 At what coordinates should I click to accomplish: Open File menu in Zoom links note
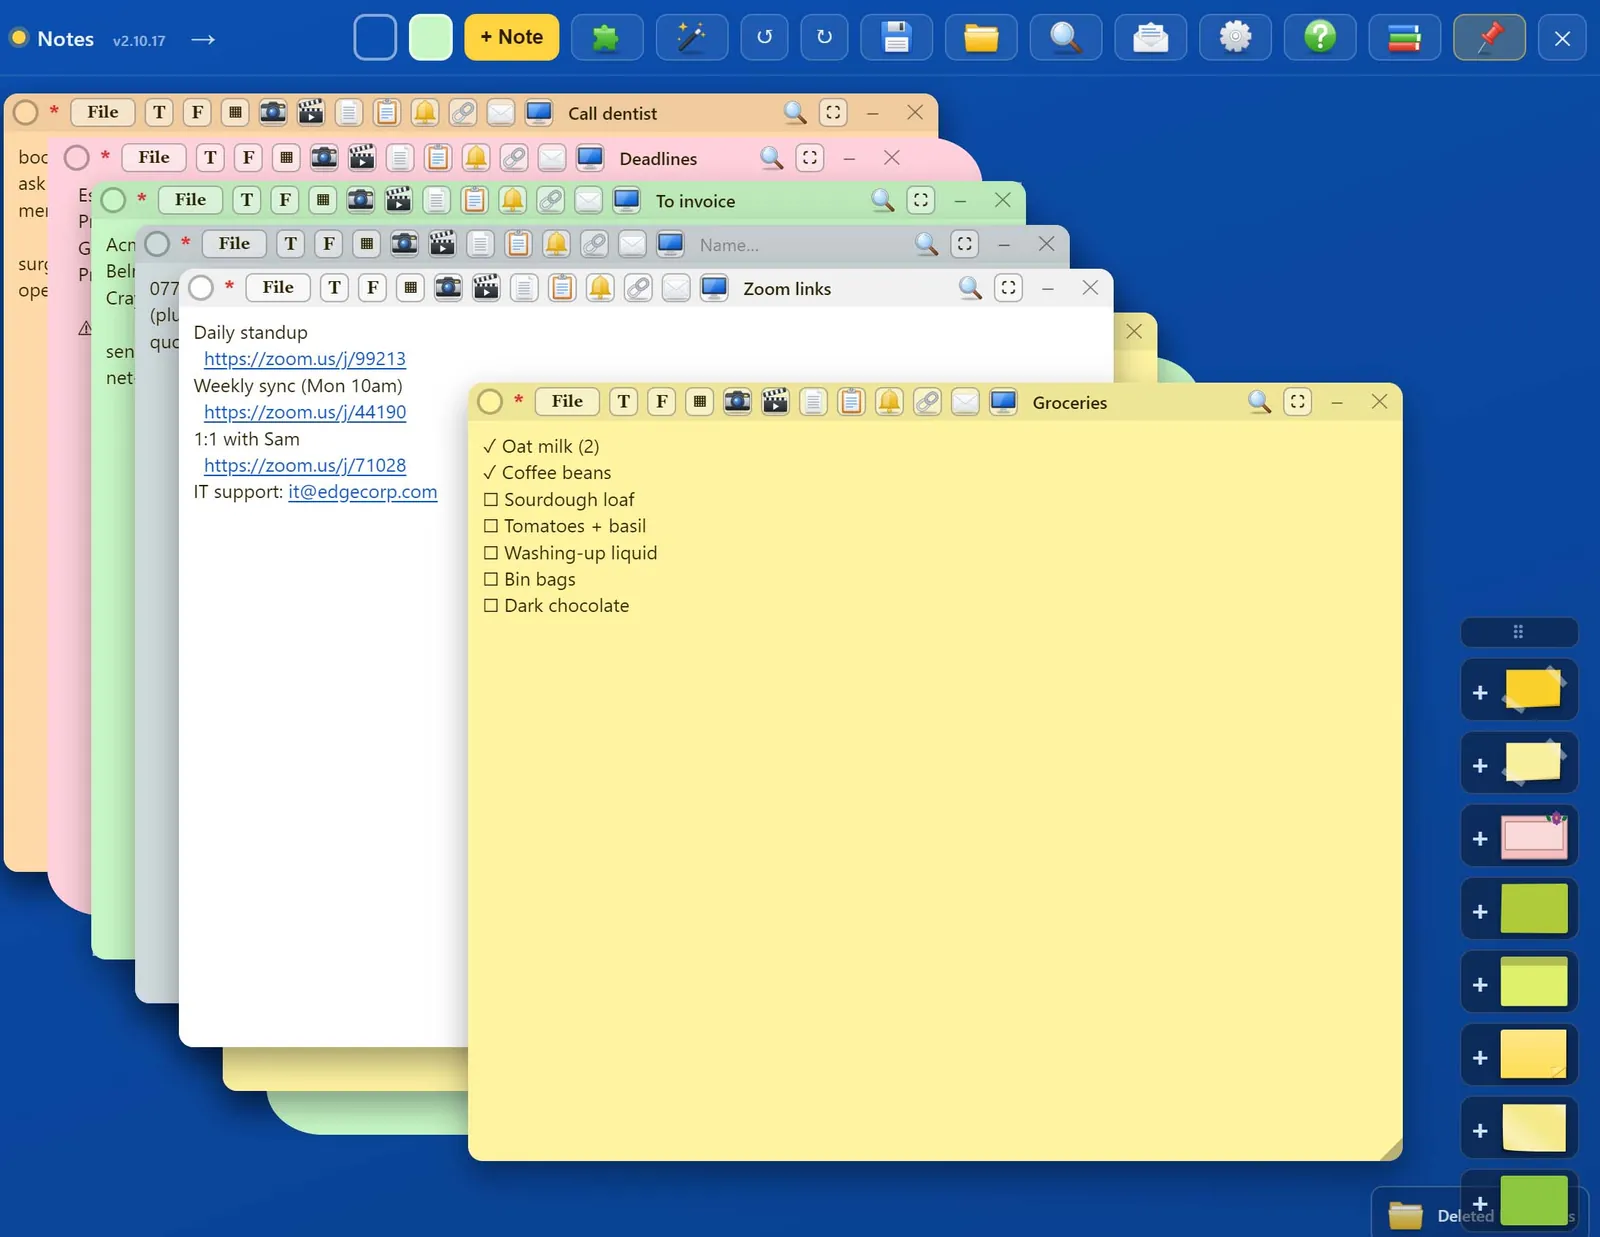tap(278, 287)
